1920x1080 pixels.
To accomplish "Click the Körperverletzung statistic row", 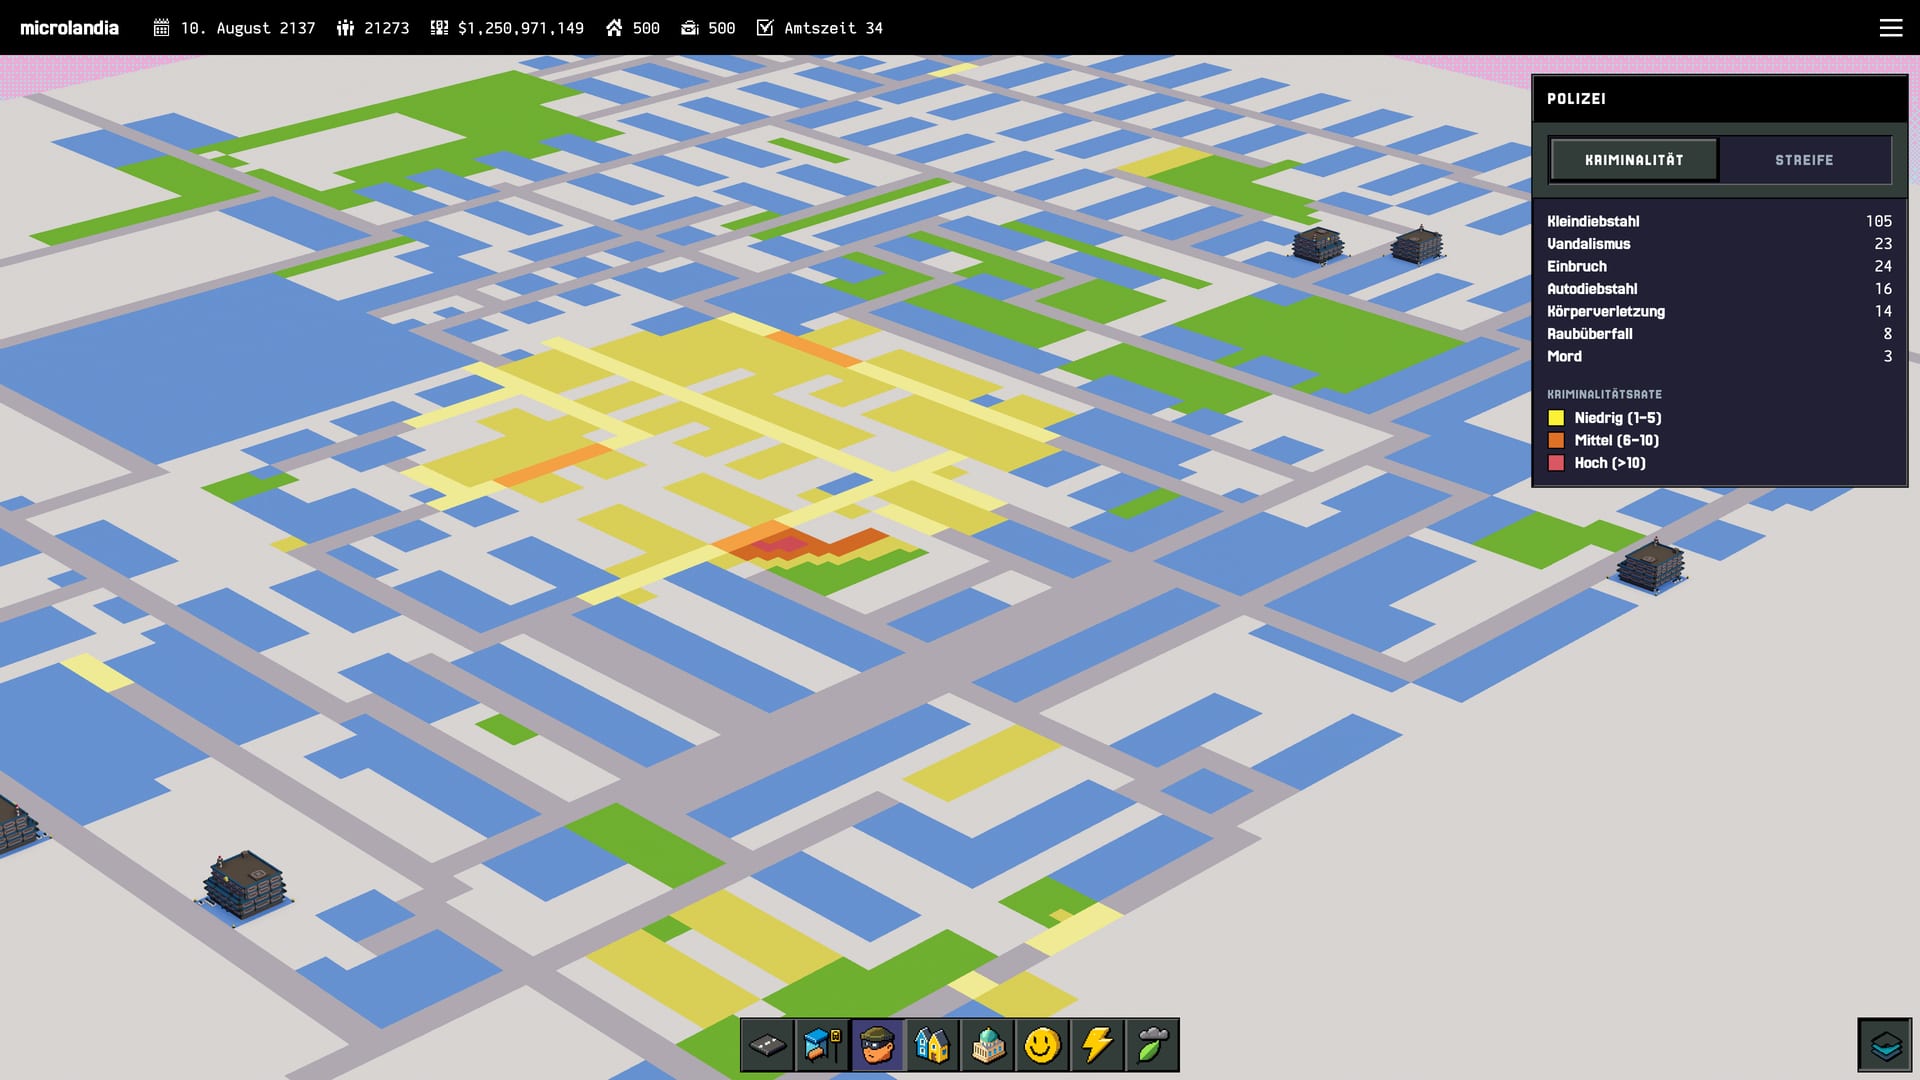I will pyautogui.click(x=1719, y=311).
